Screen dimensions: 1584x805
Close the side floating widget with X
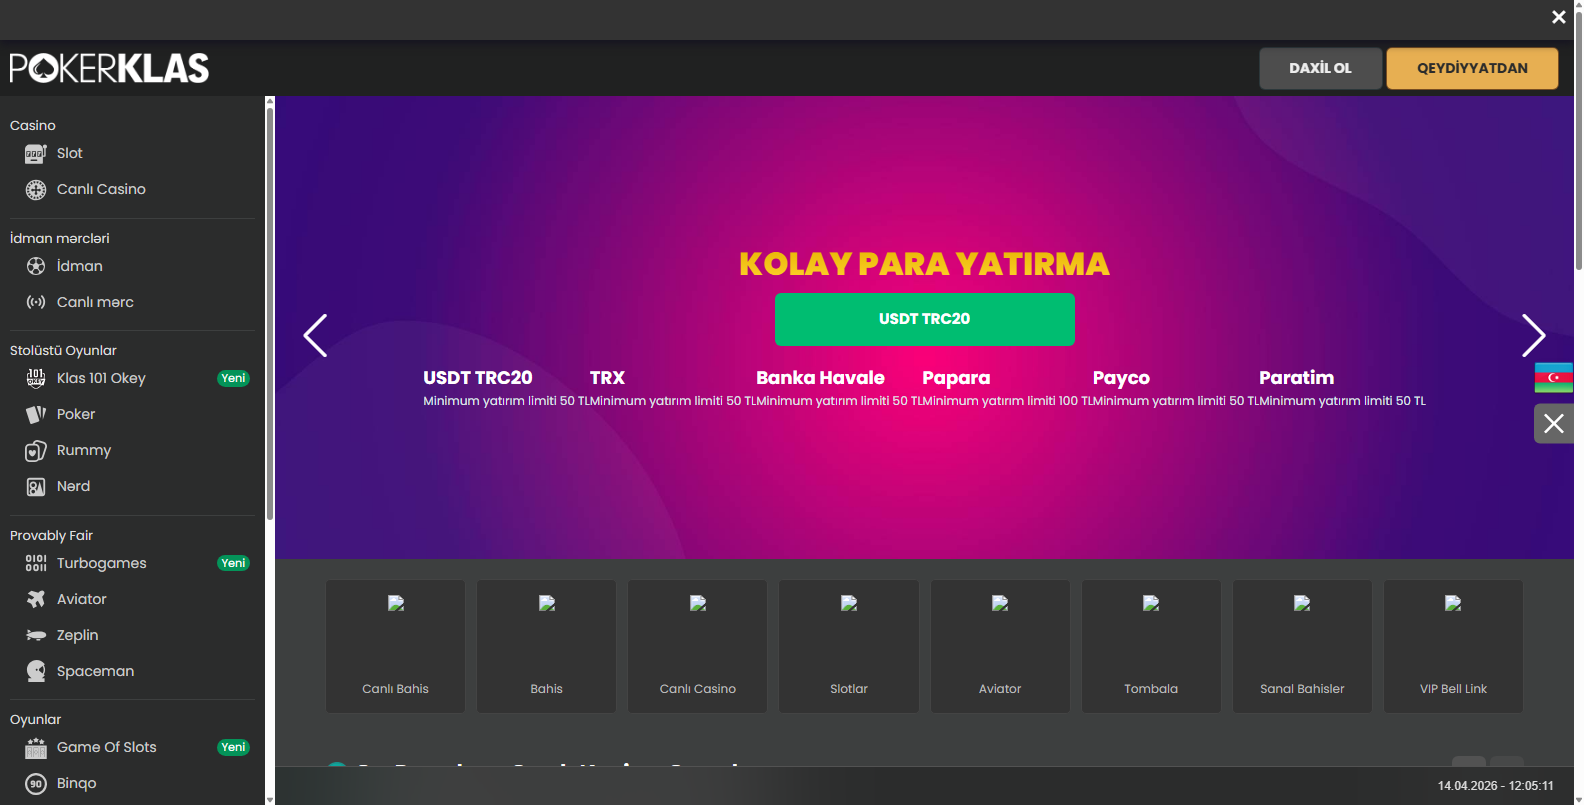point(1554,423)
